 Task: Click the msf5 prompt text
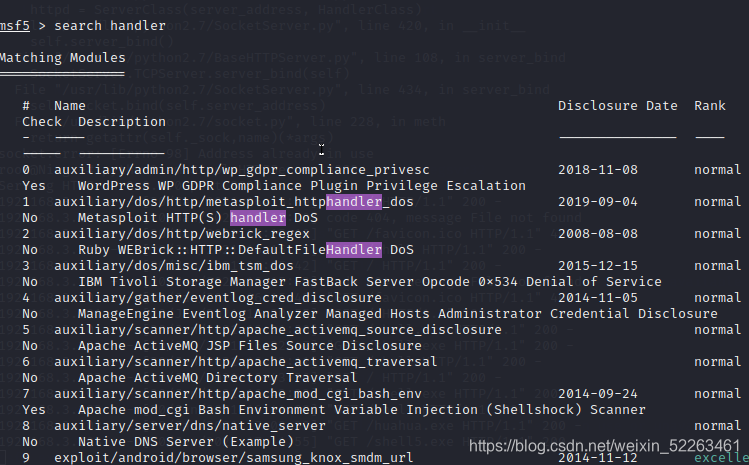point(15,25)
